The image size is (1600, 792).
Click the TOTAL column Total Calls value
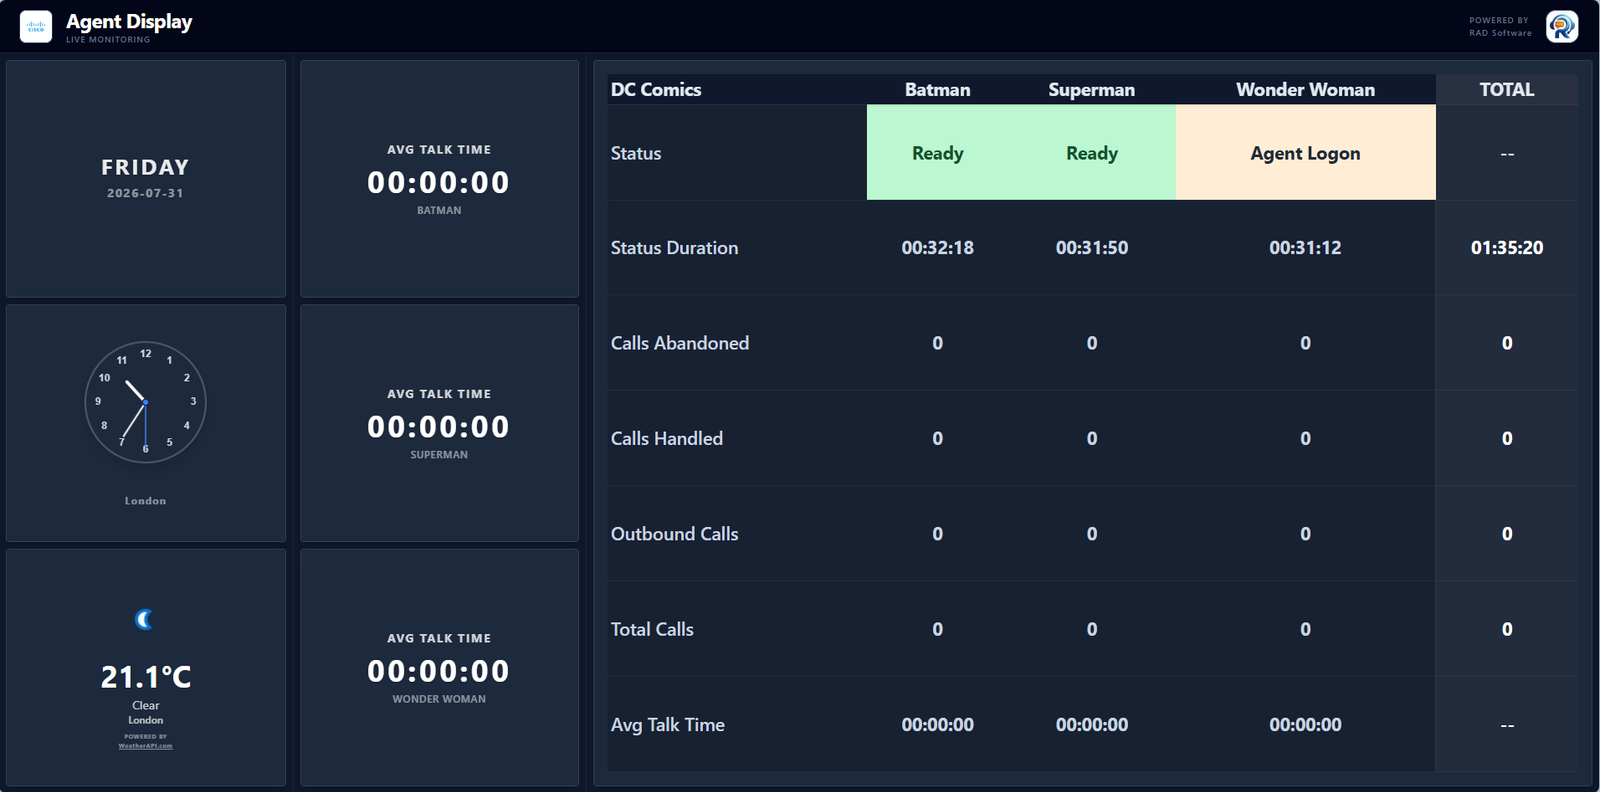click(1507, 629)
